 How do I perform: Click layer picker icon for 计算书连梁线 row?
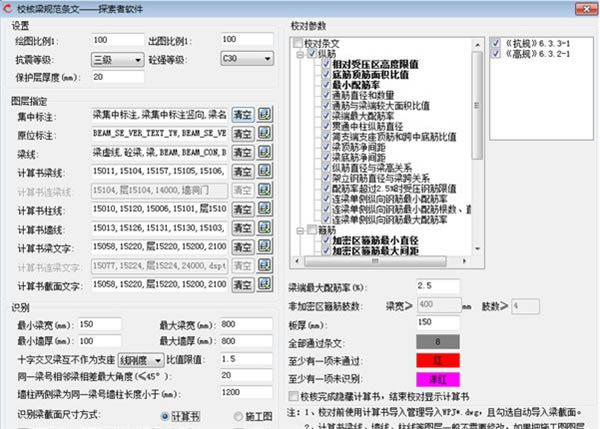[264, 190]
